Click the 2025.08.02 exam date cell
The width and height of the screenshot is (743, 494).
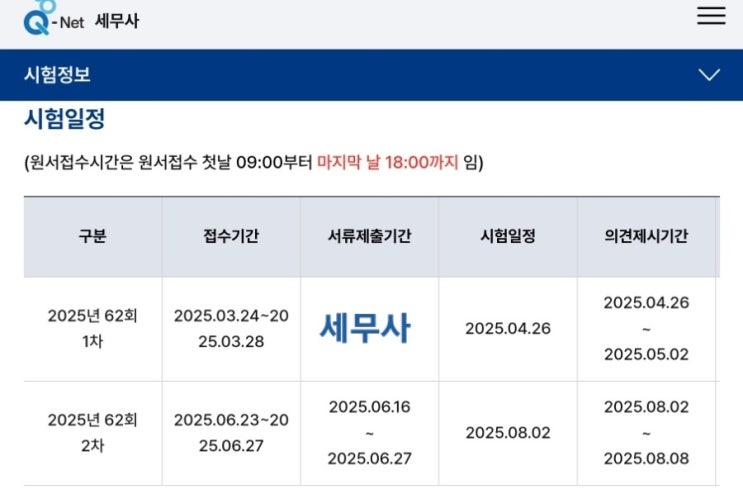click(508, 432)
